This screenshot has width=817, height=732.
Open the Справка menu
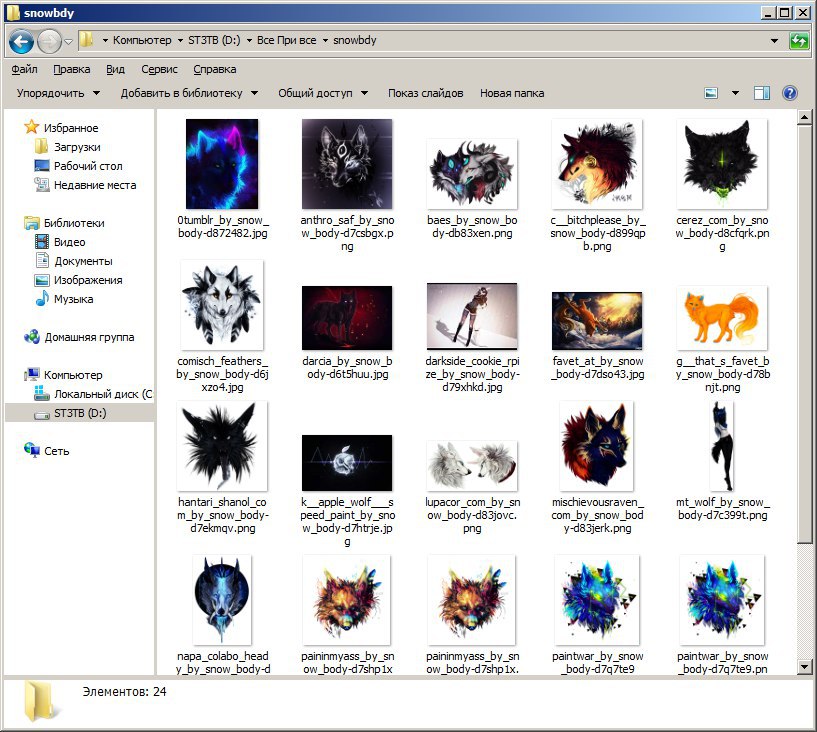(x=215, y=69)
